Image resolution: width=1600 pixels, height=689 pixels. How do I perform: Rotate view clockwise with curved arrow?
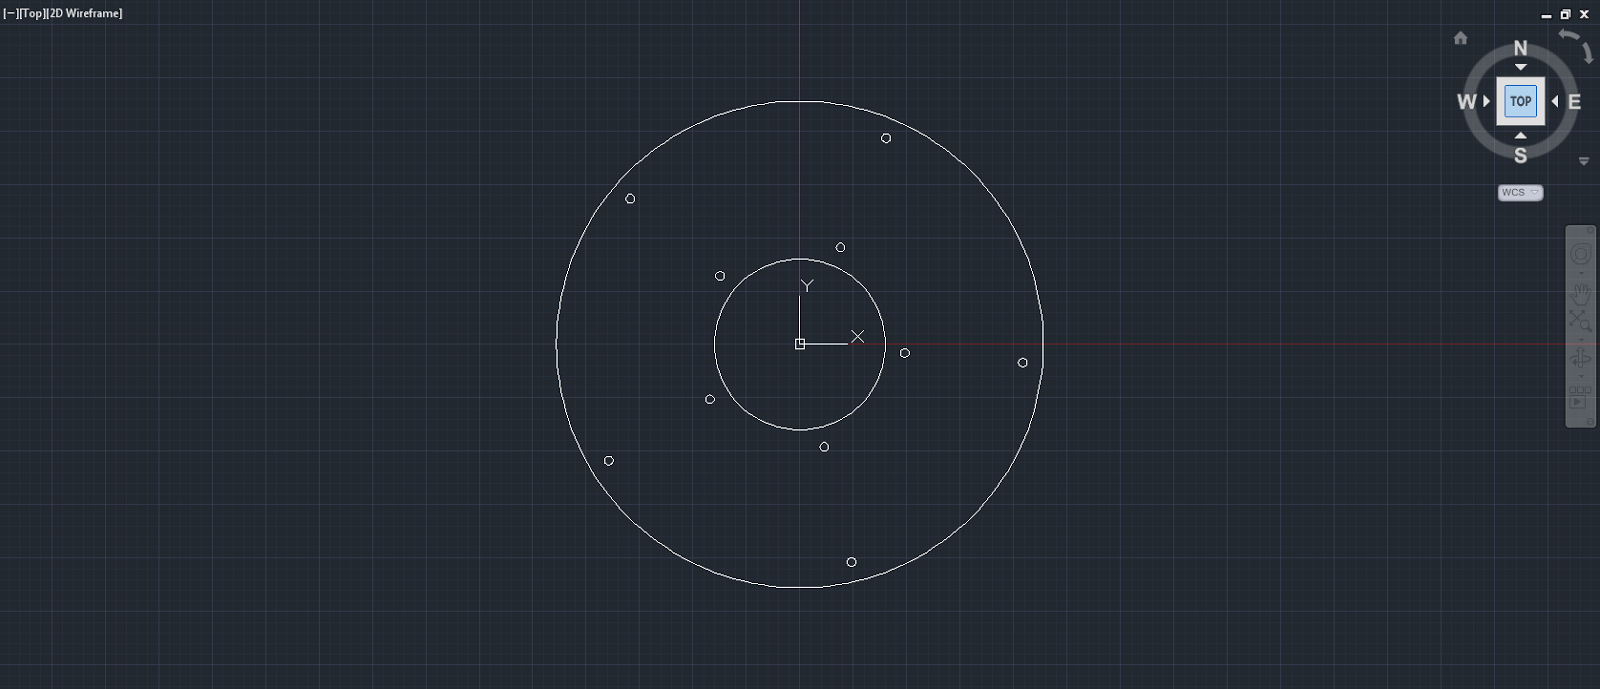click(1587, 54)
